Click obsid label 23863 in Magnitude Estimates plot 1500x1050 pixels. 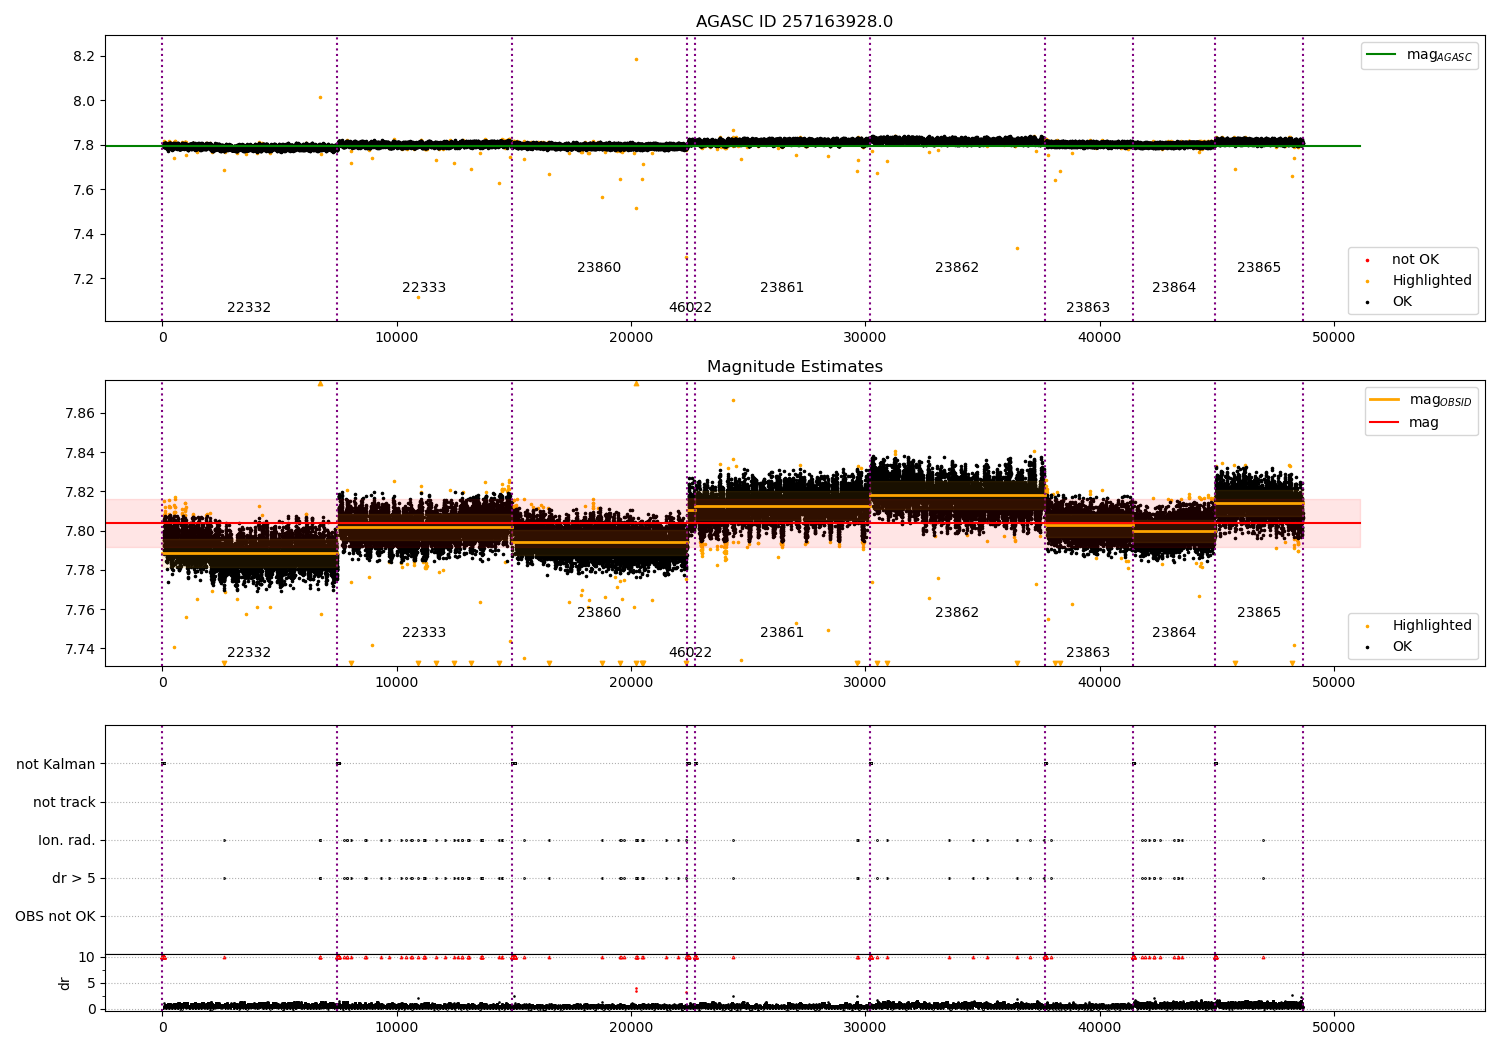[1088, 653]
